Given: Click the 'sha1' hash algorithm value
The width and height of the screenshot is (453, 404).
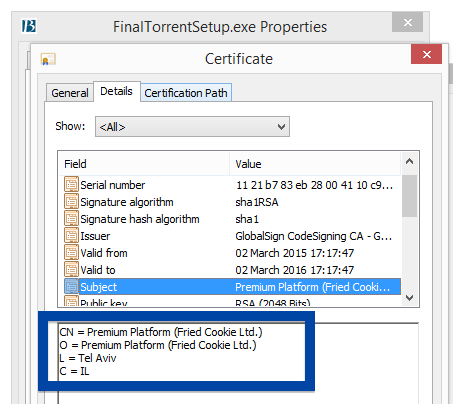Looking at the screenshot, I should pyautogui.click(x=247, y=219).
